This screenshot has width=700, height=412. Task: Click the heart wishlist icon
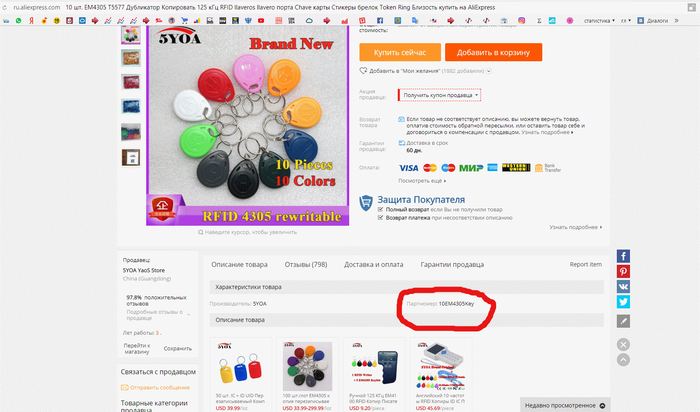click(x=362, y=71)
